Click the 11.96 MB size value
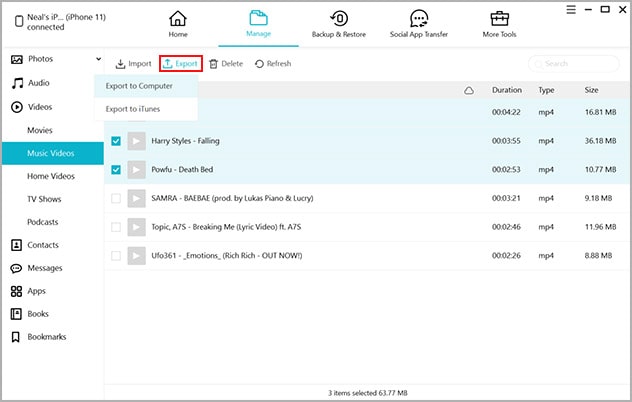This screenshot has height=402, width=632. point(601,227)
